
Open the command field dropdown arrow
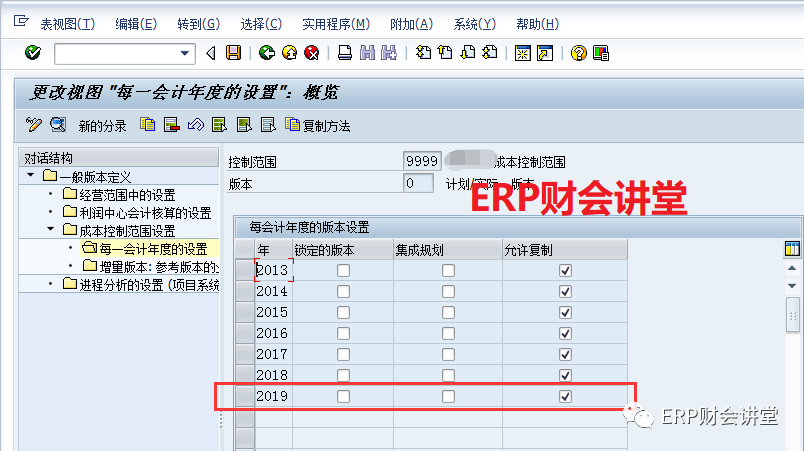click(185, 53)
